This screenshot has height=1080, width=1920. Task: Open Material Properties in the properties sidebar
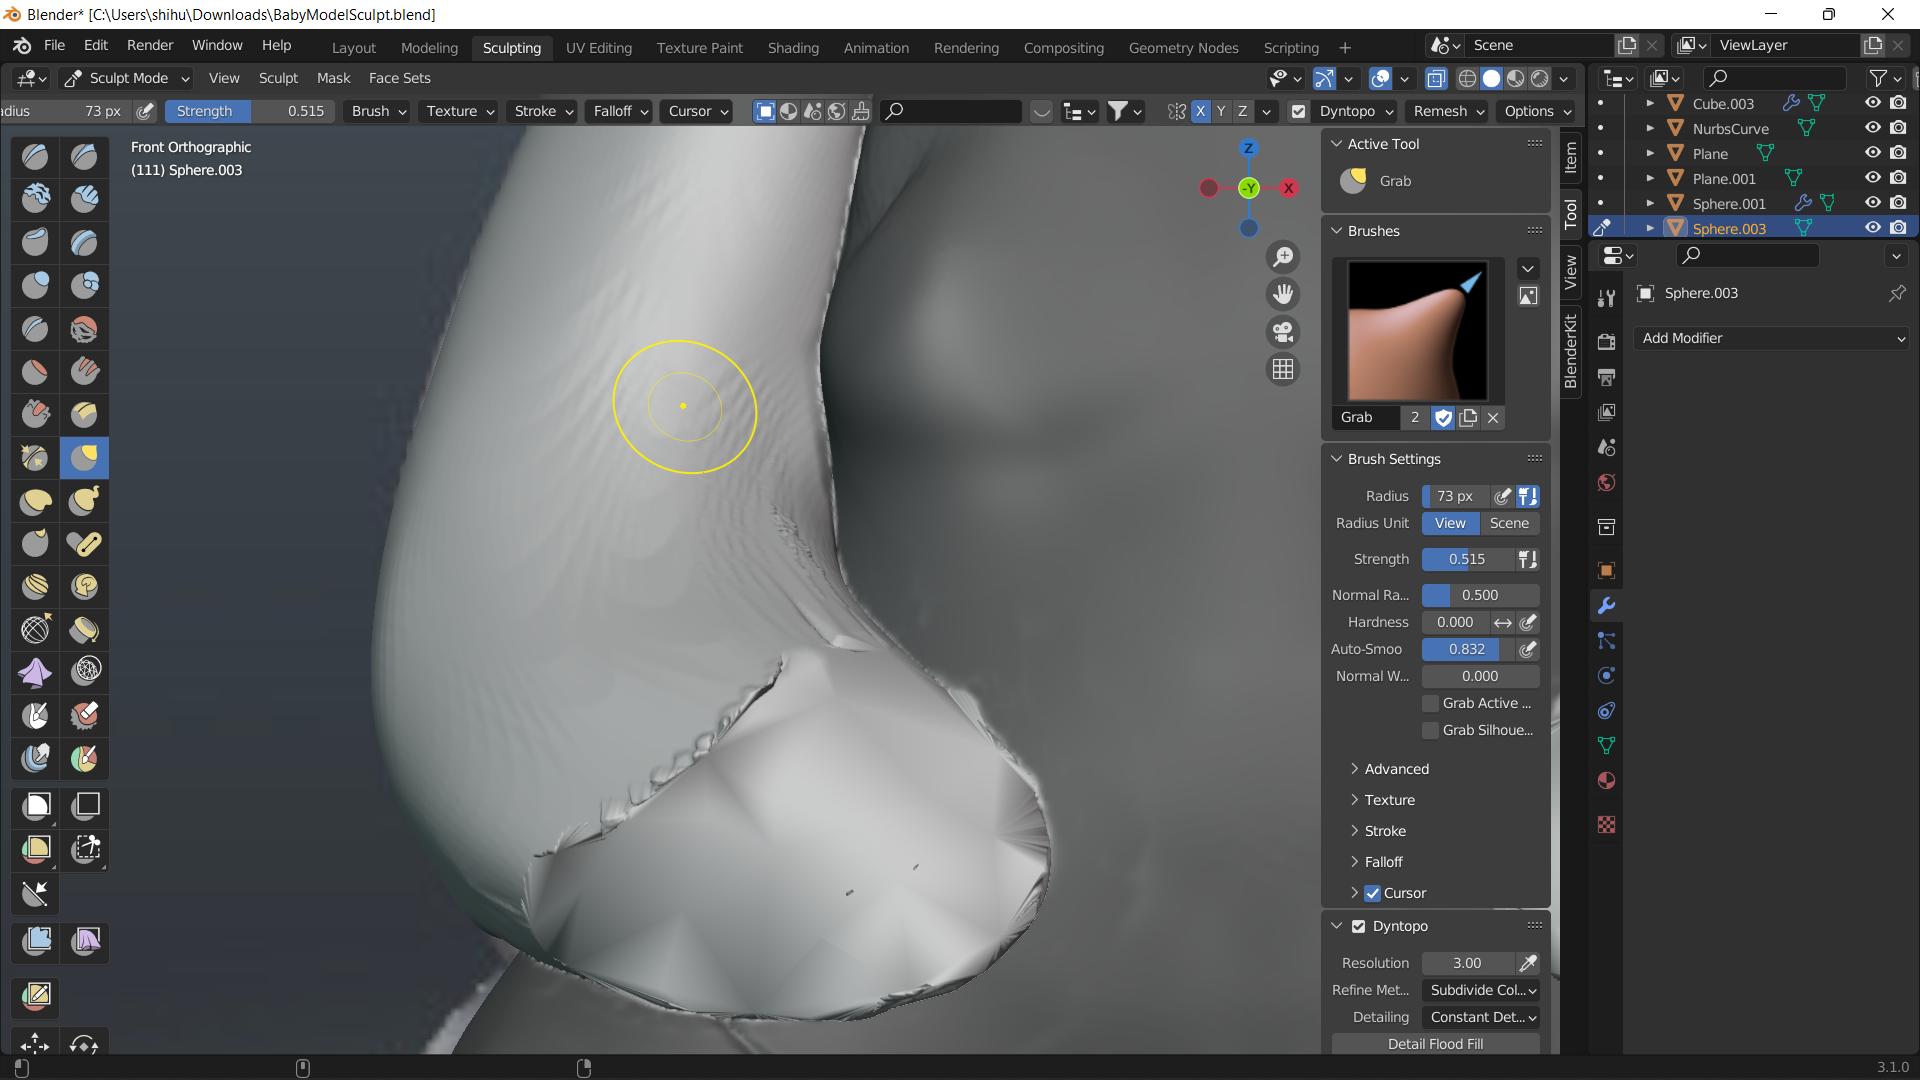[x=1607, y=781]
